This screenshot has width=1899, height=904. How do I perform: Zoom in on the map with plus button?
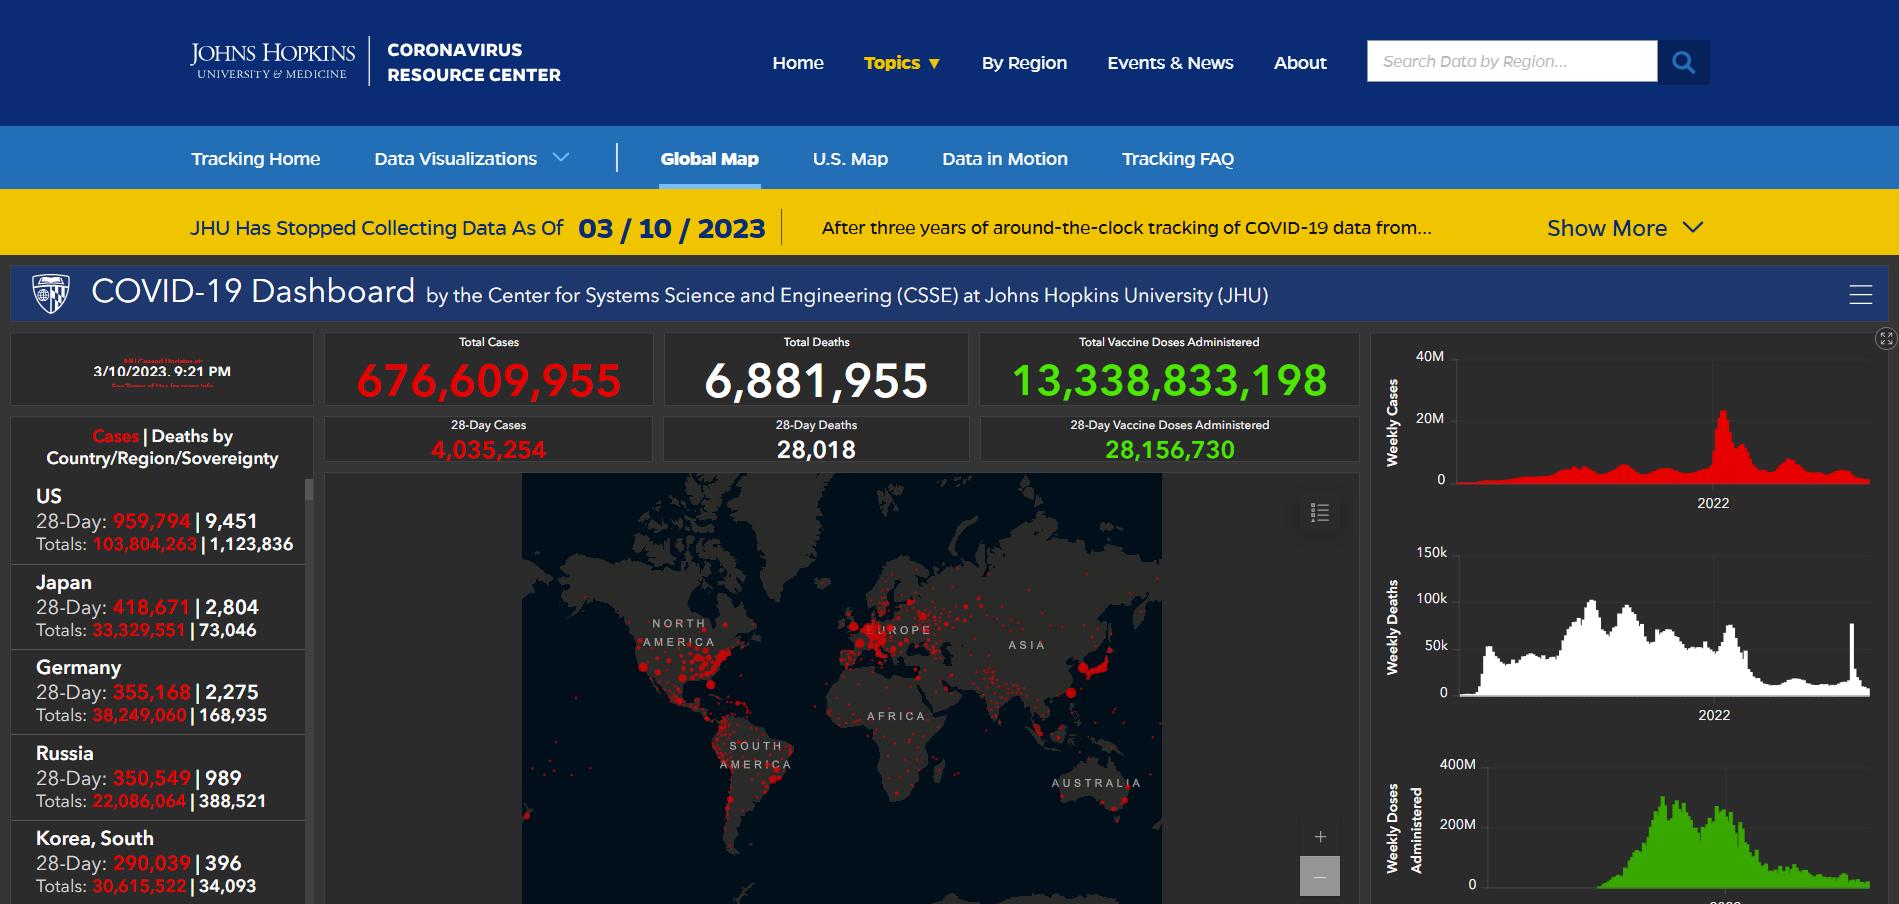click(1319, 837)
